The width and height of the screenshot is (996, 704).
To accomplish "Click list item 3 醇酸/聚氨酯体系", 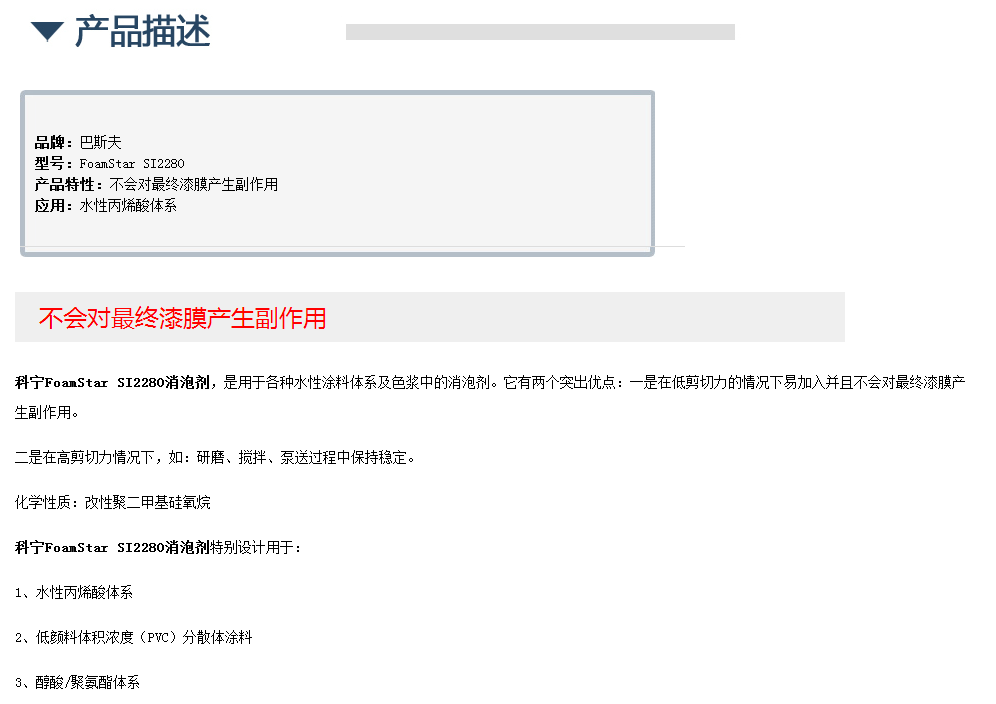I will pos(77,682).
